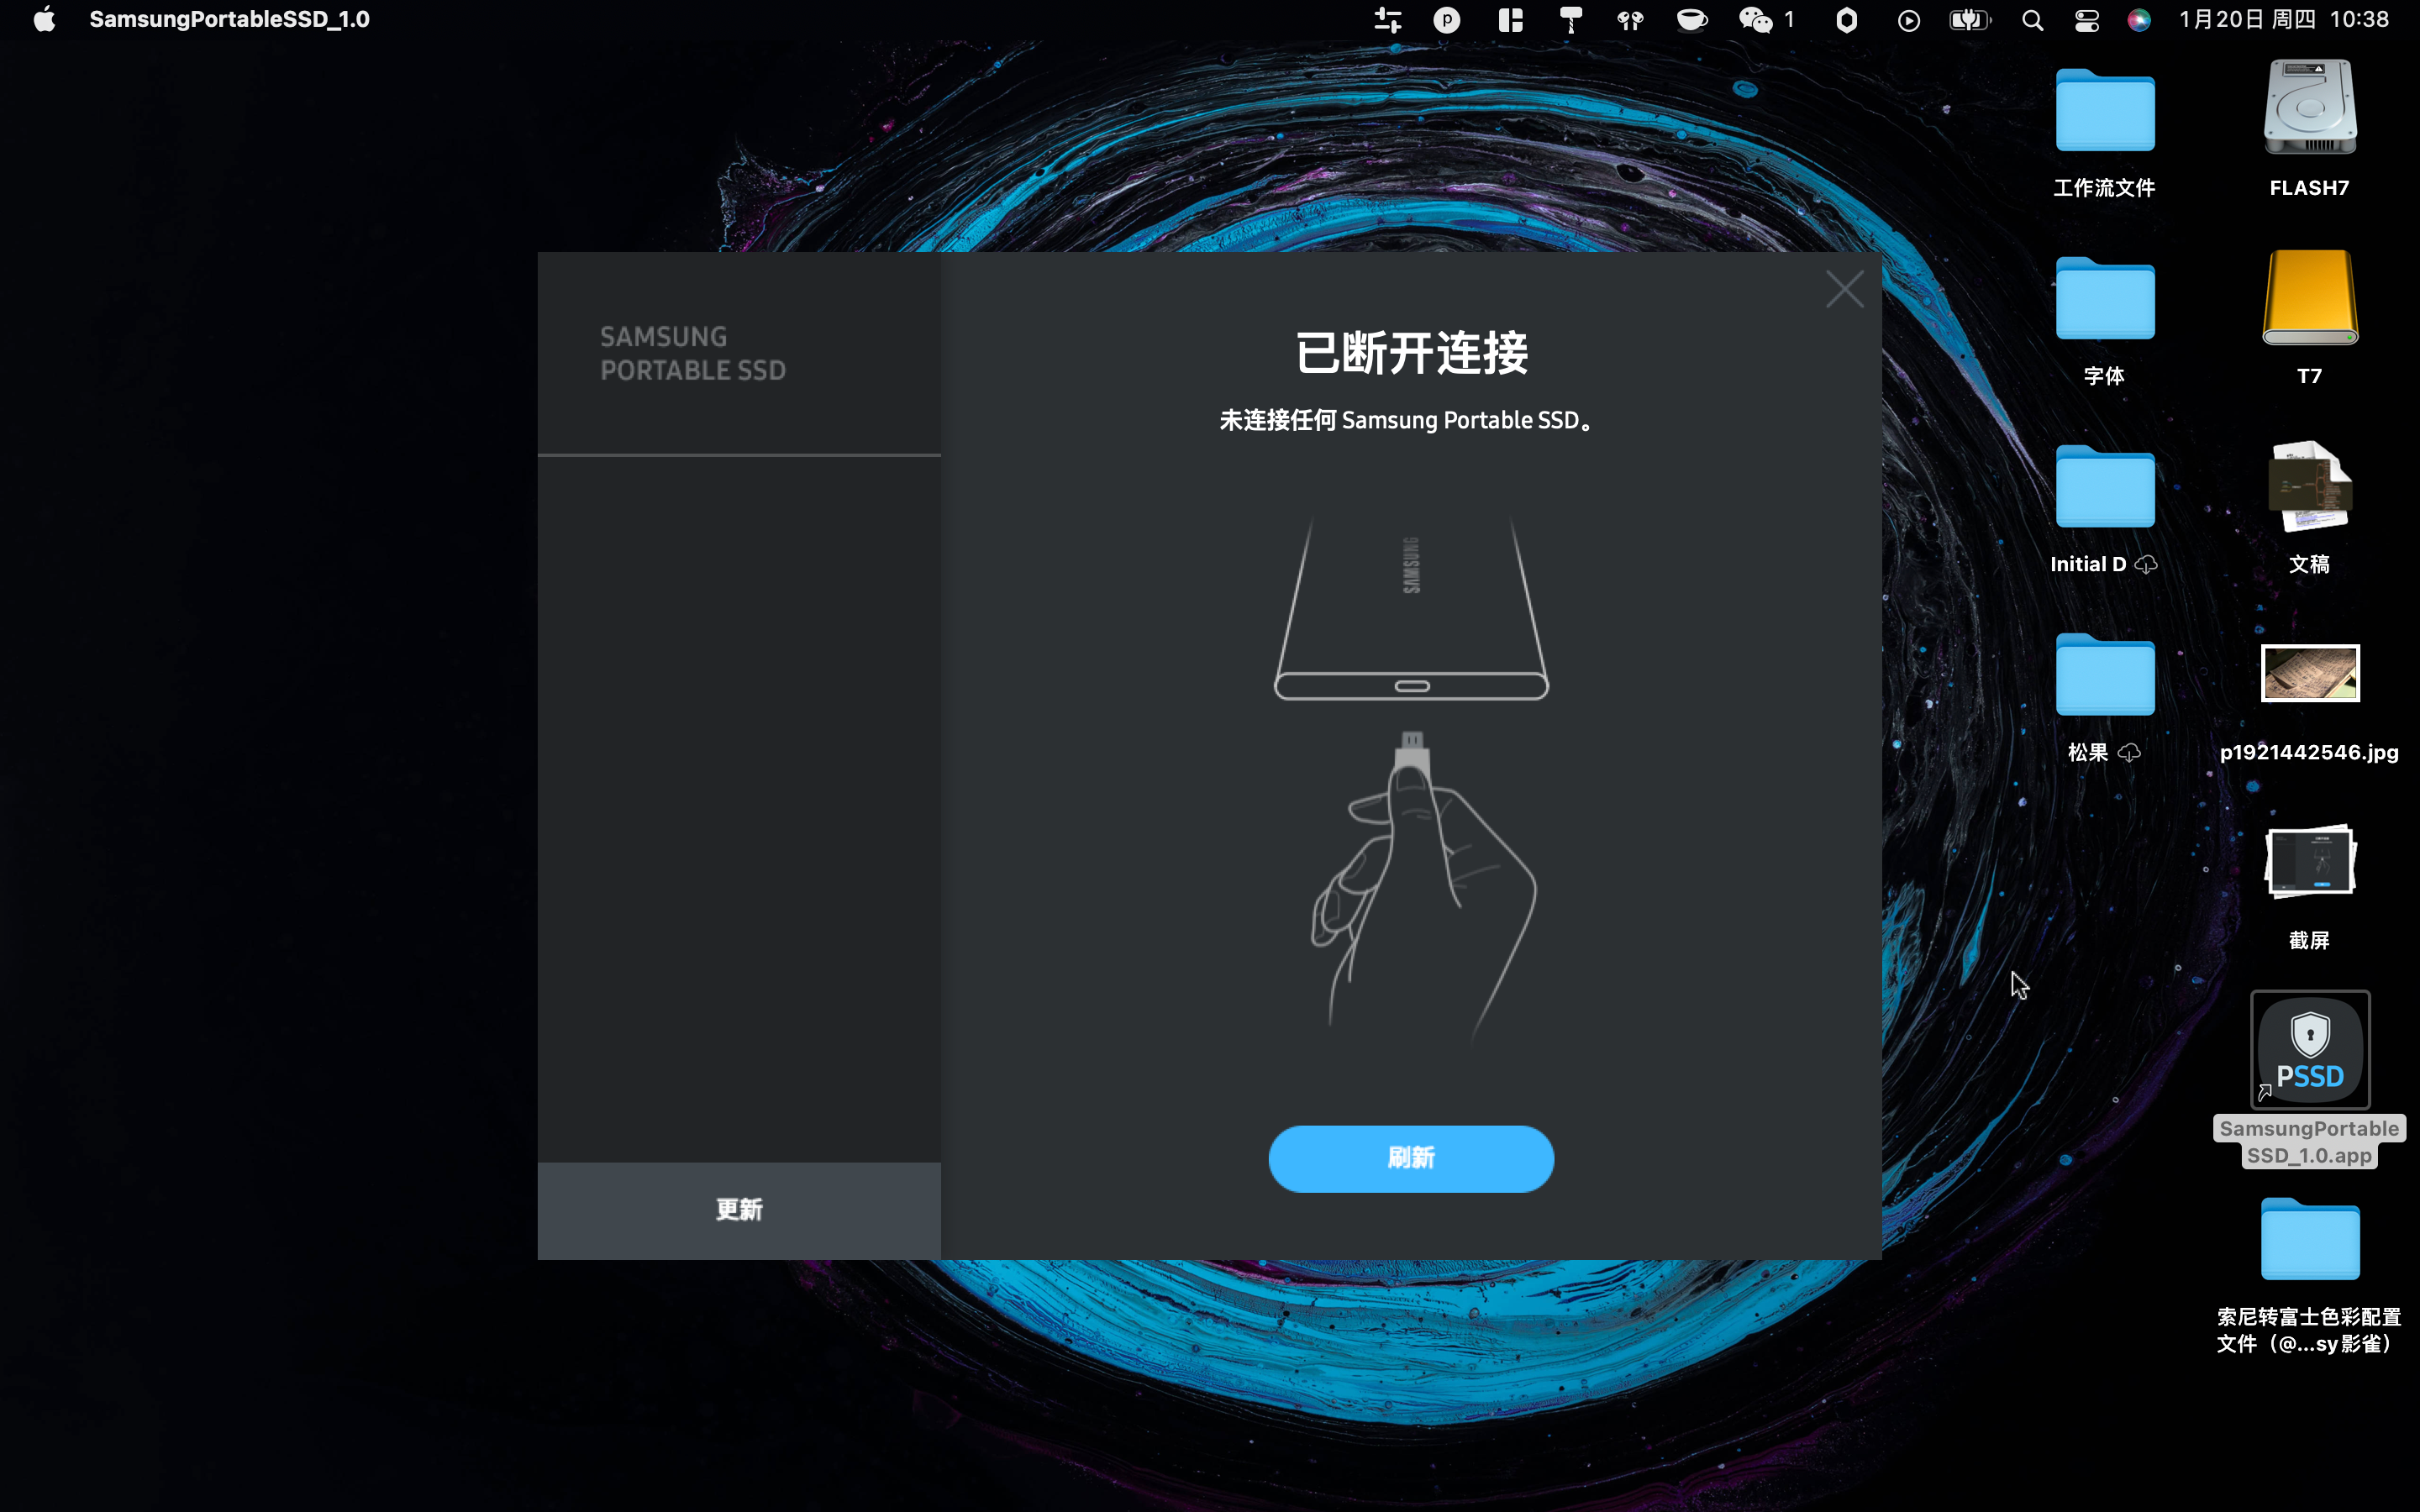
Task: Open the 工作流文件 folder
Action: pyautogui.click(x=2104, y=112)
